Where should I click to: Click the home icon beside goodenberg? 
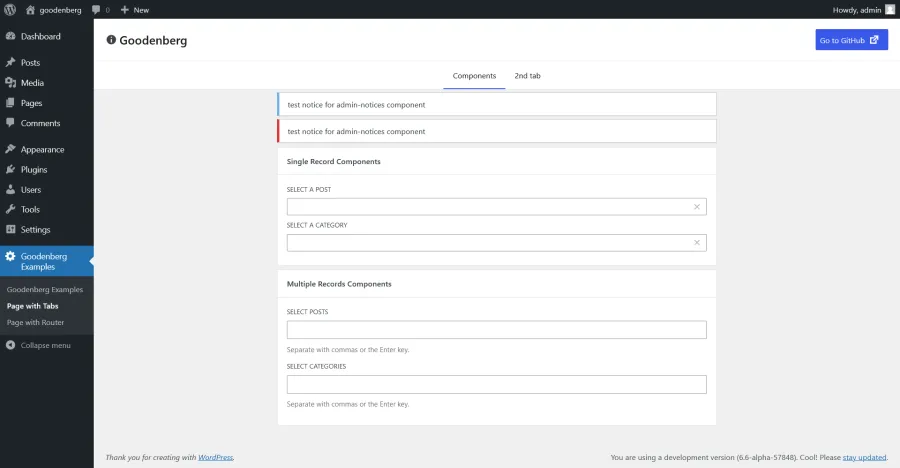(30, 10)
